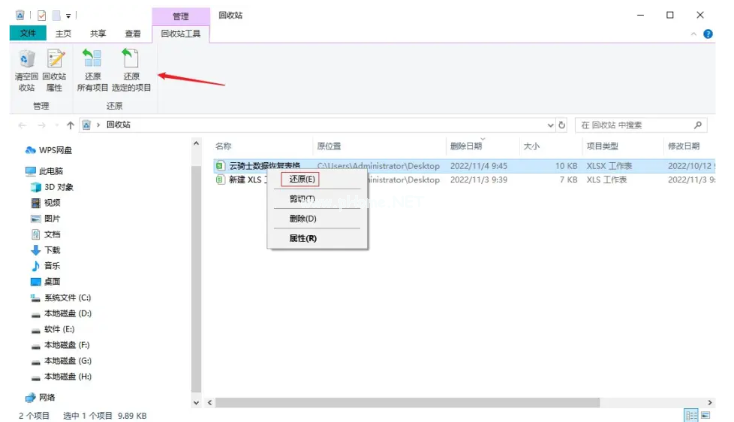Expand the address bar history dropdown
The height and width of the screenshot is (422, 734).
tap(550, 125)
